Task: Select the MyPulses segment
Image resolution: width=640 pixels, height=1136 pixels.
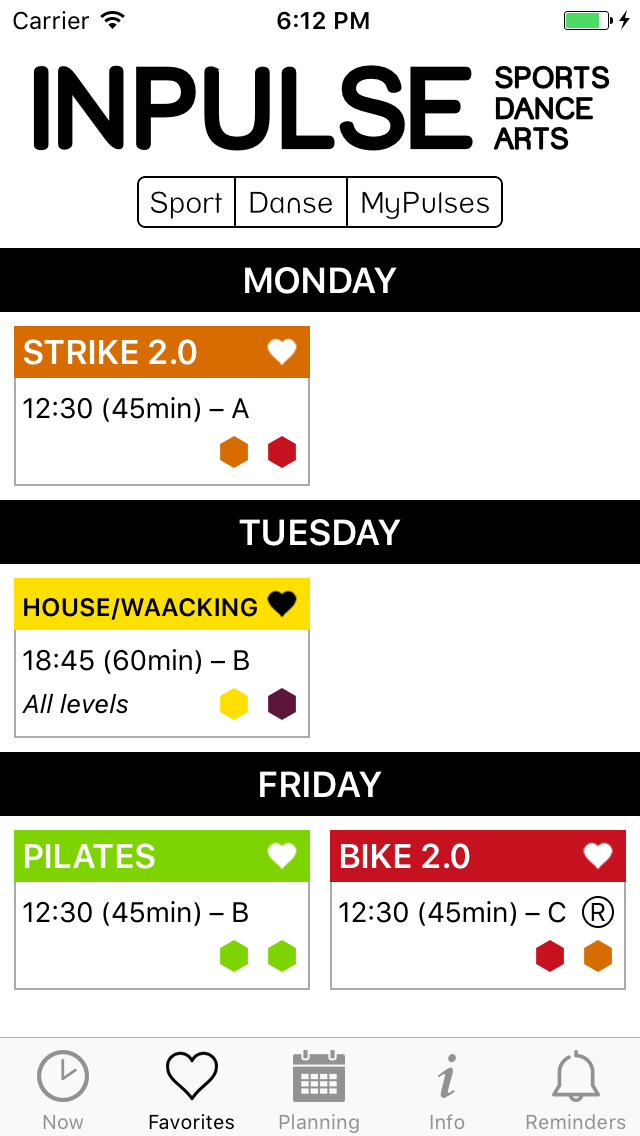Action: [425, 203]
